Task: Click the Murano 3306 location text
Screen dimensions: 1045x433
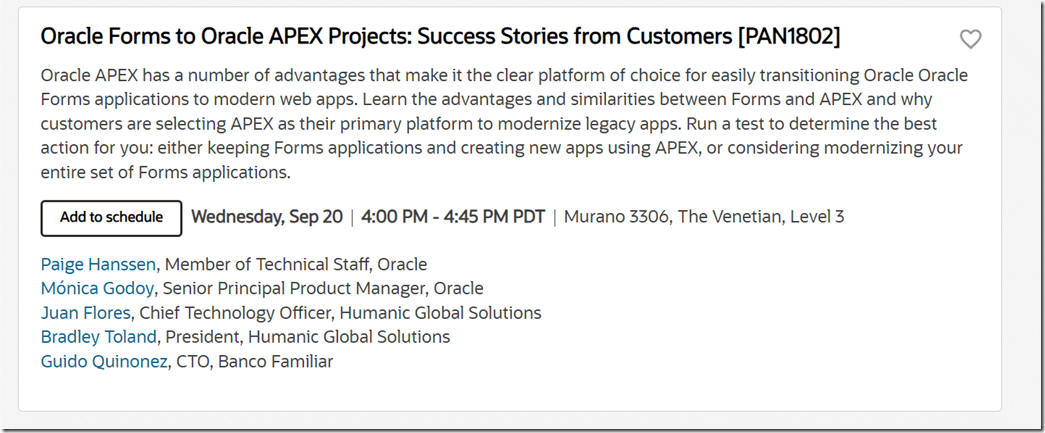Action: pyautogui.click(x=616, y=217)
